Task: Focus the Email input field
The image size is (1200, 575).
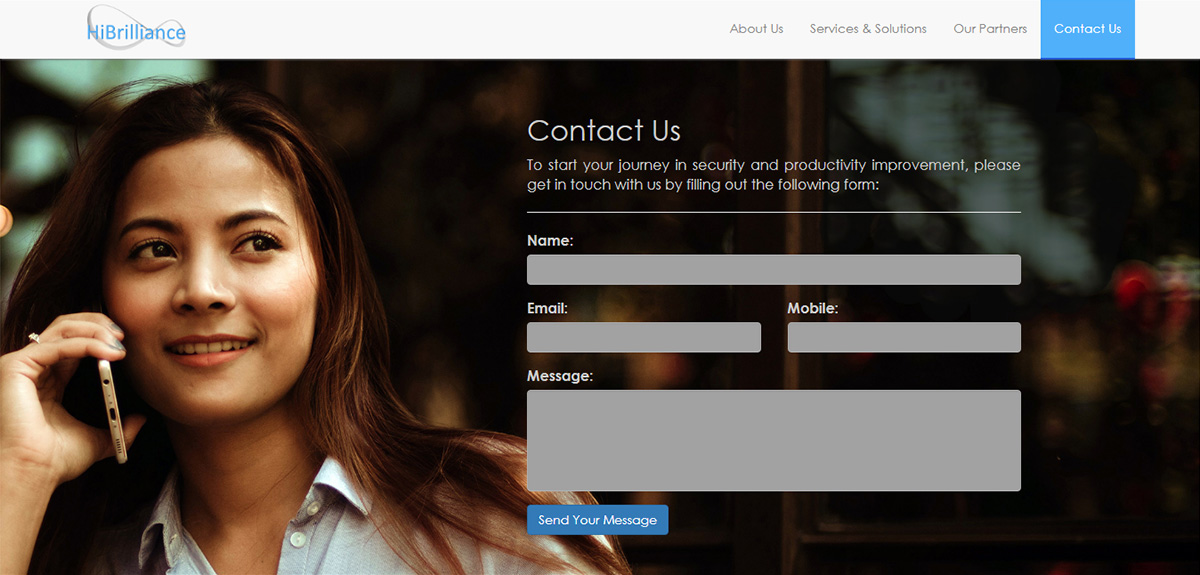Action: pos(644,337)
